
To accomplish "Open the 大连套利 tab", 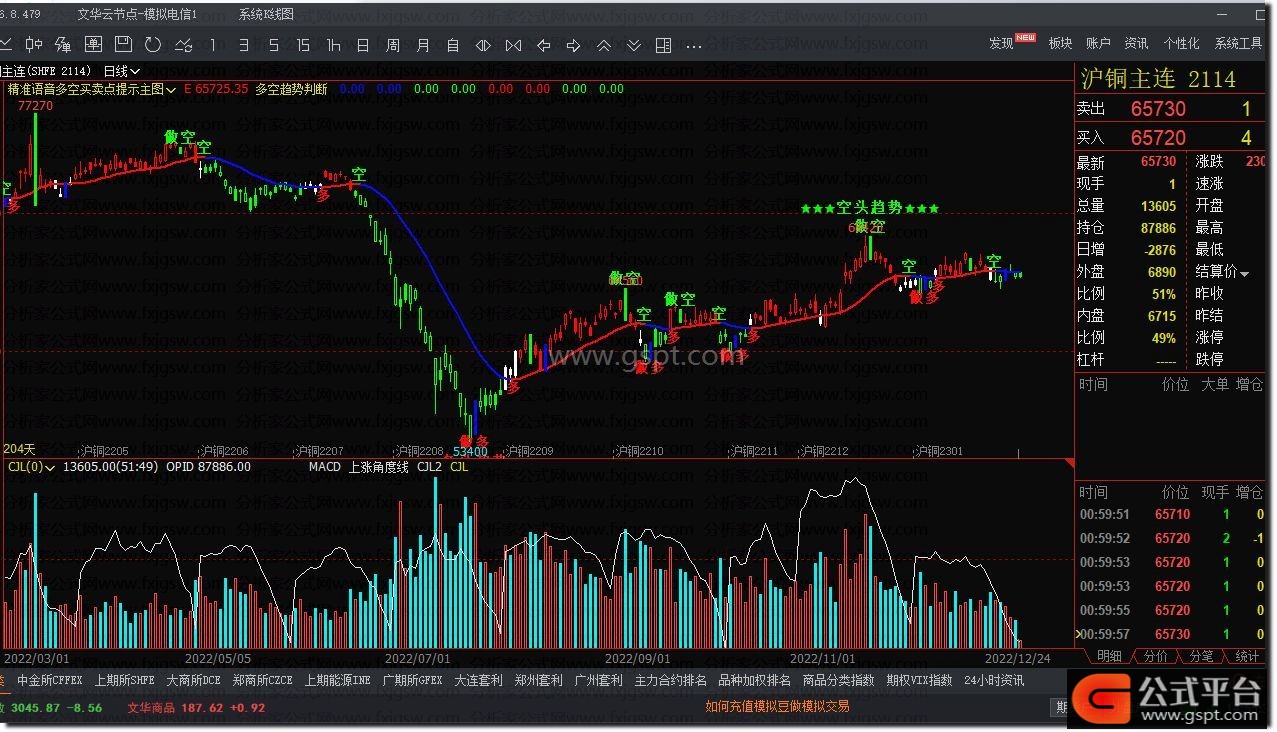I will (479, 681).
